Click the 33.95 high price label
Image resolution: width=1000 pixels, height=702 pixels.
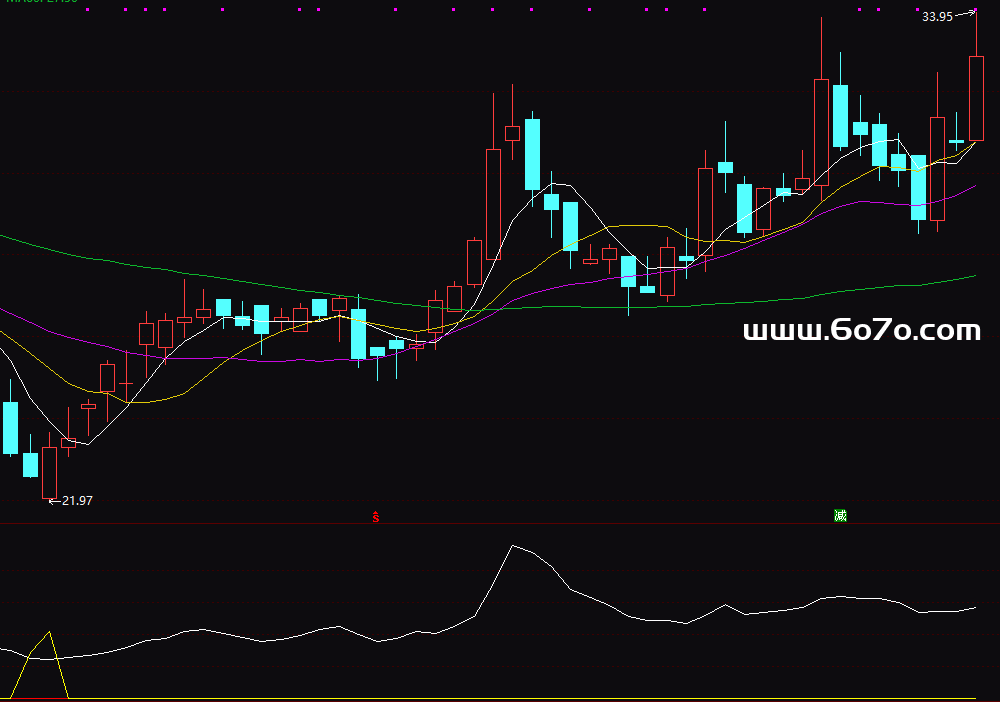(937, 17)
